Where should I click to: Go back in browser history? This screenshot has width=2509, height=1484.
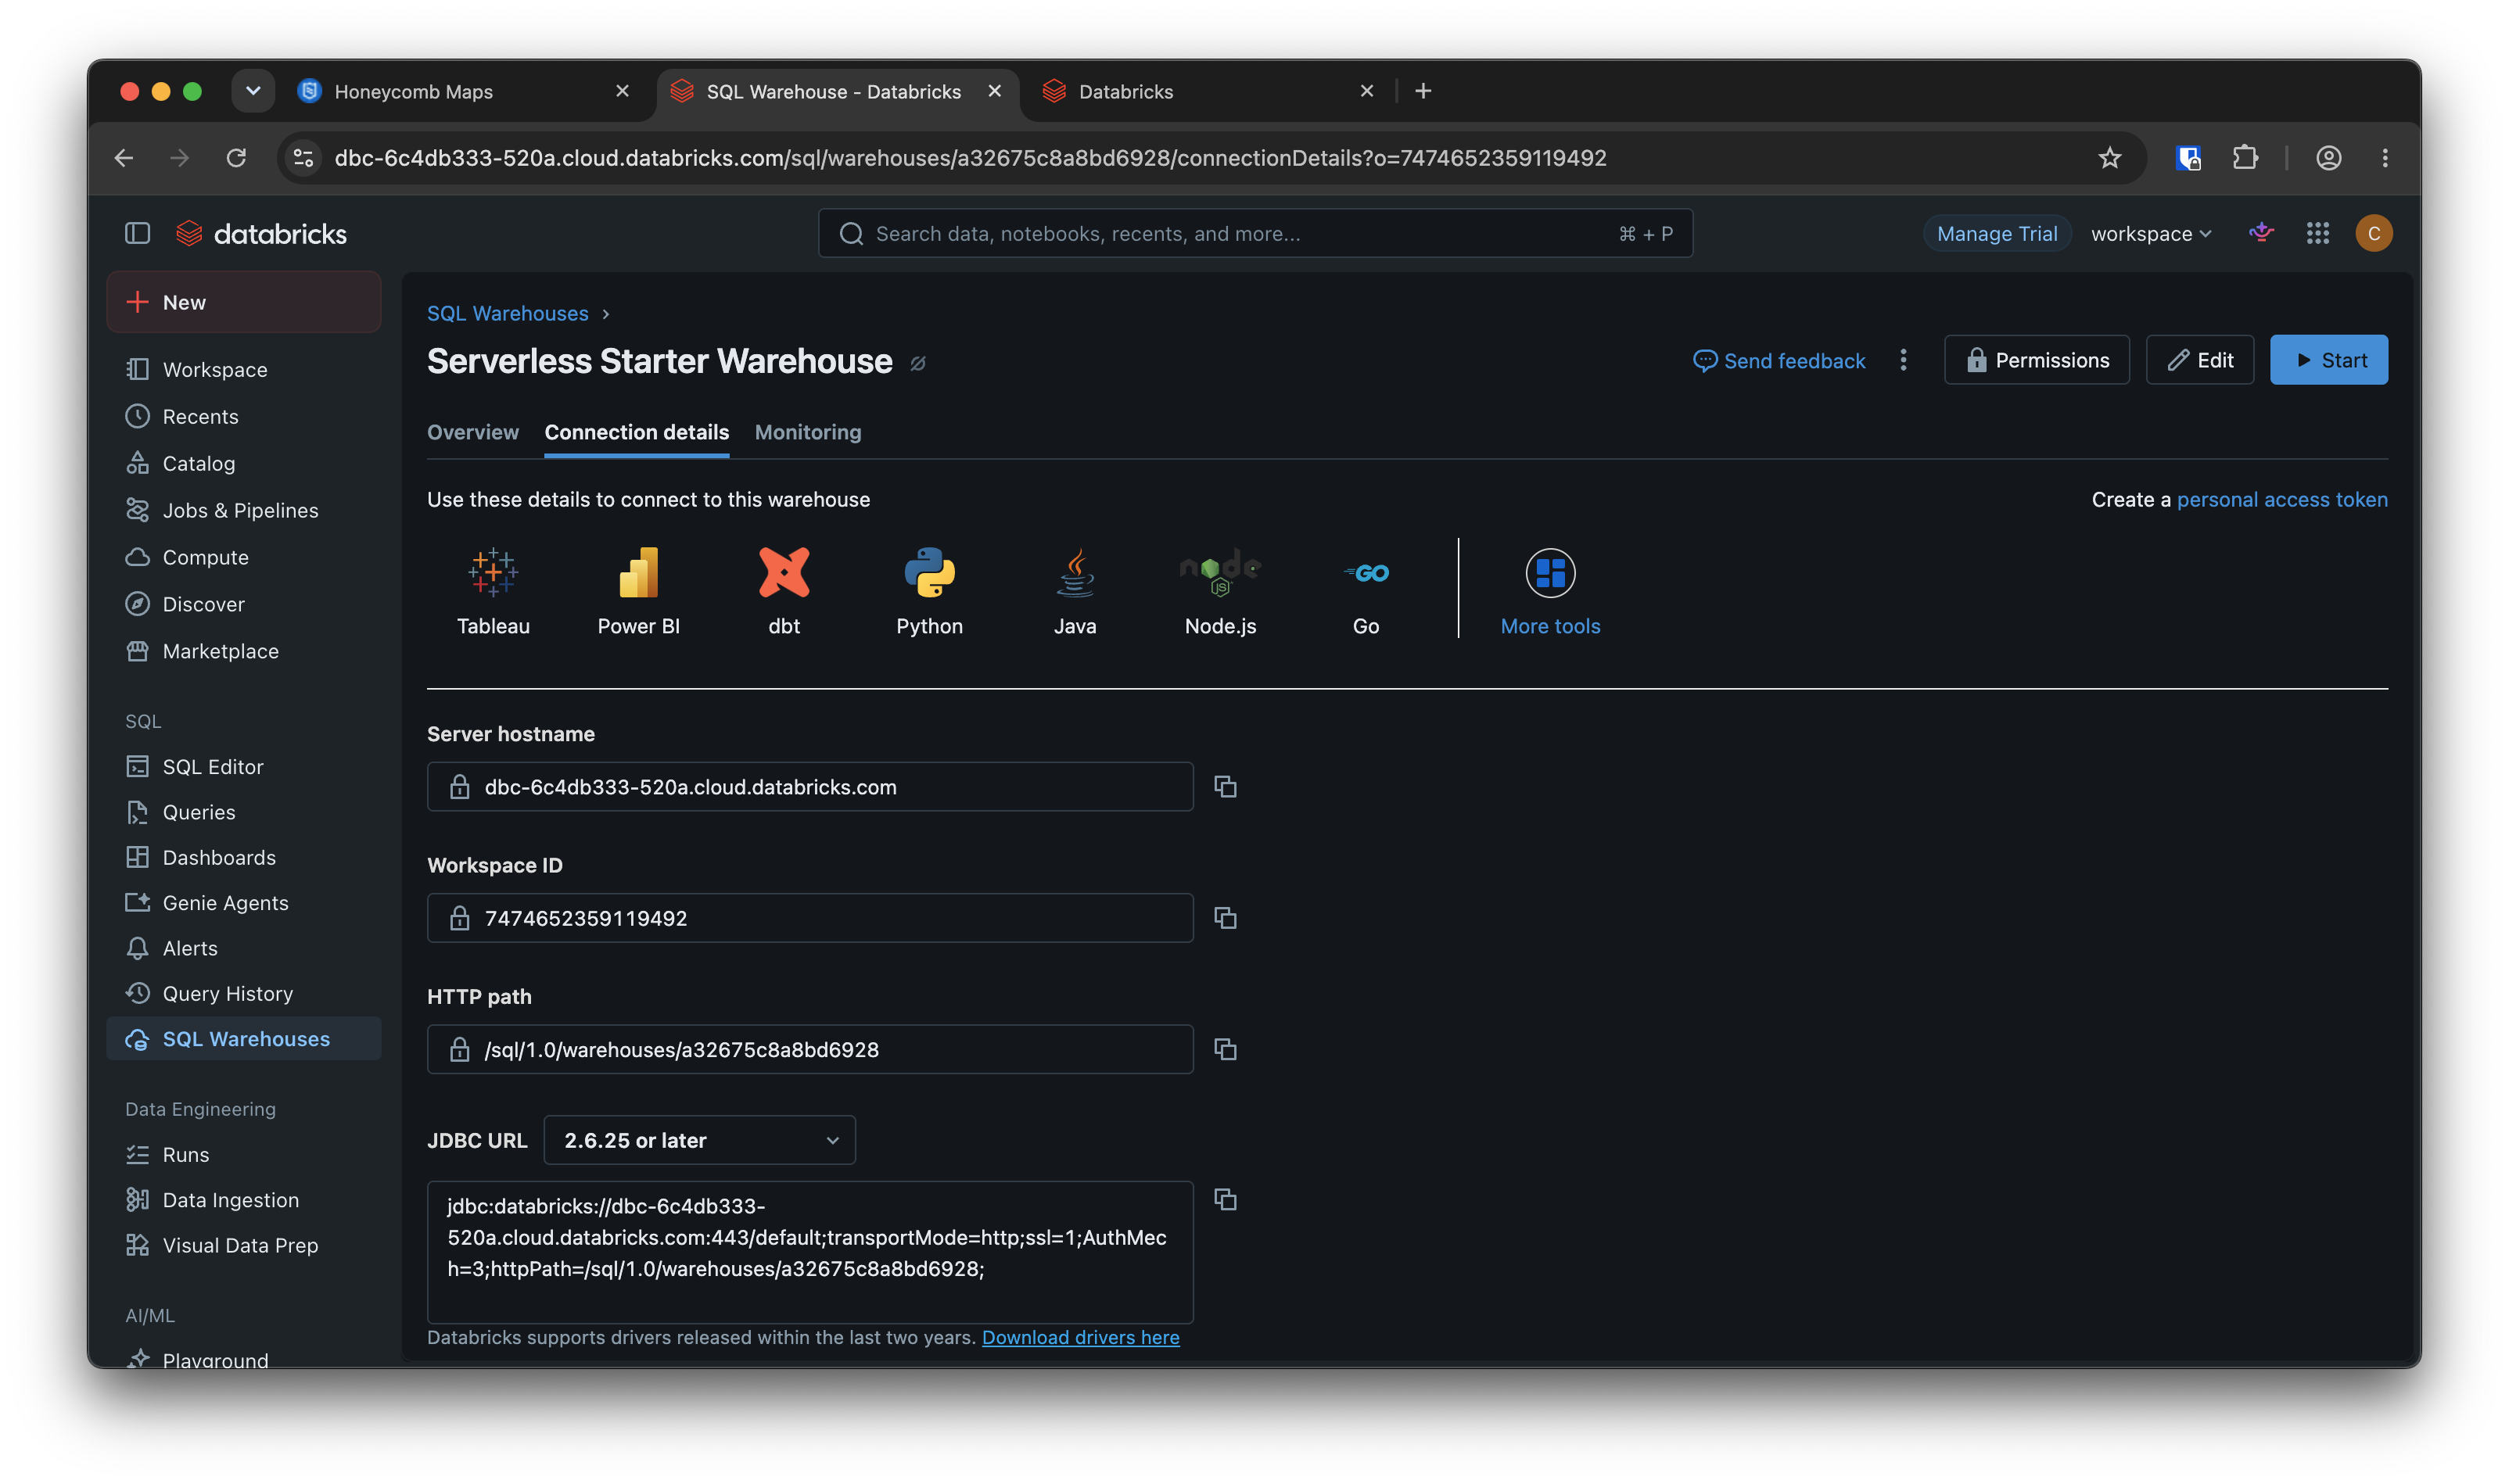click(124, 158)
